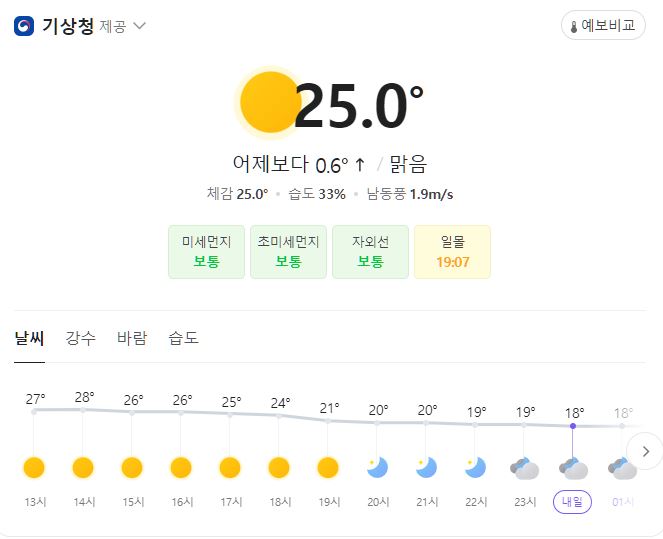Open the 예보비교 forecast comparison button
663x539 pixels.
pyautogui.click(x=603, y=25)
